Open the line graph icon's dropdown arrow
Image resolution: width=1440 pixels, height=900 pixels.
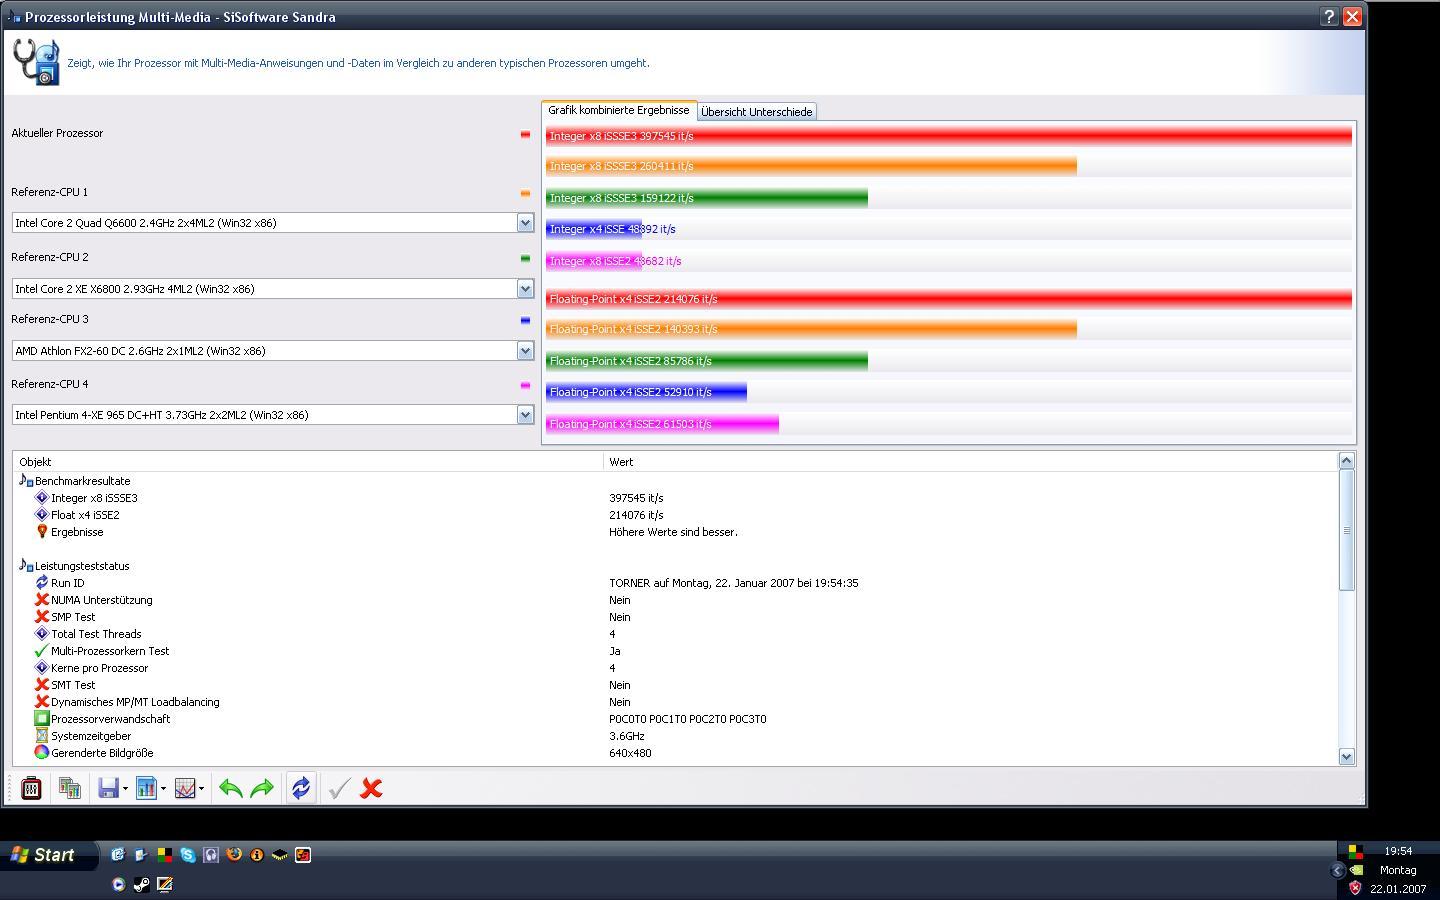click(x=202, y=789)
